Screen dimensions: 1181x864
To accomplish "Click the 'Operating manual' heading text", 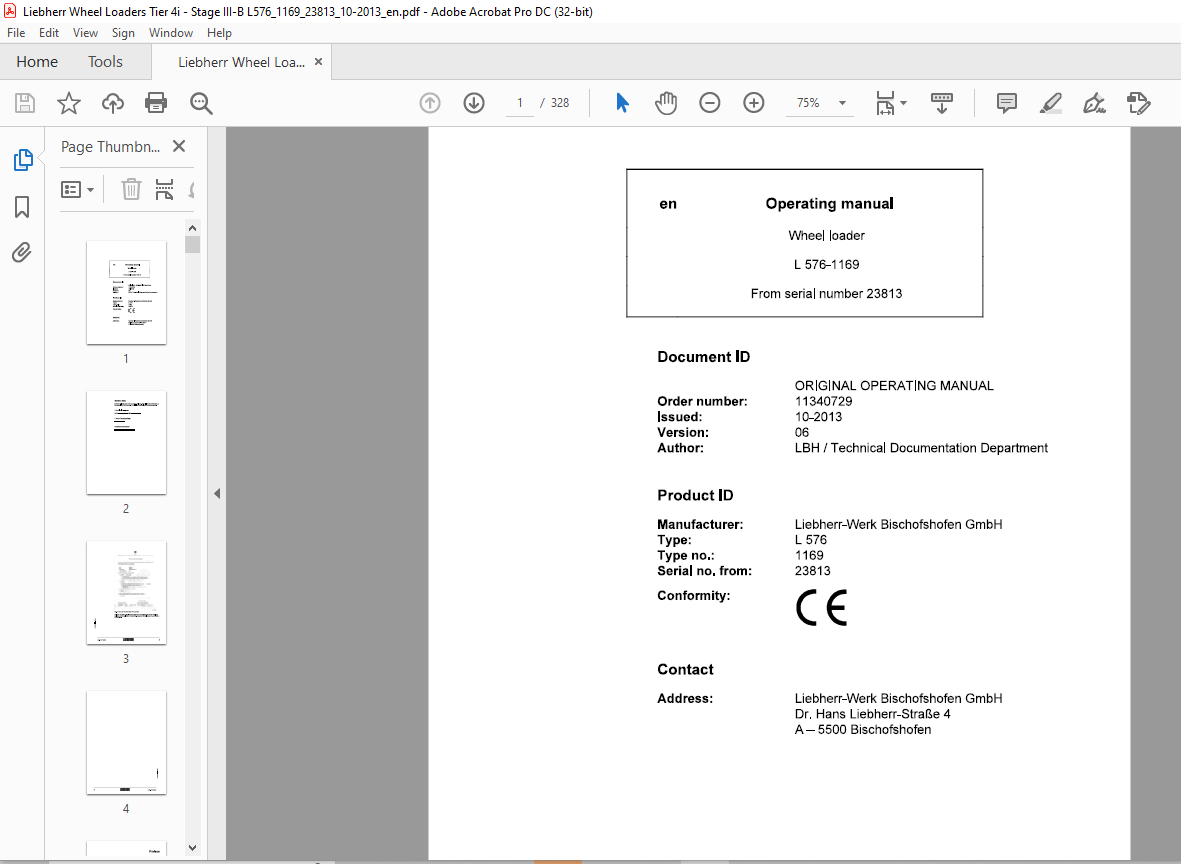I will pyautogui.click(x=829, y=203).
